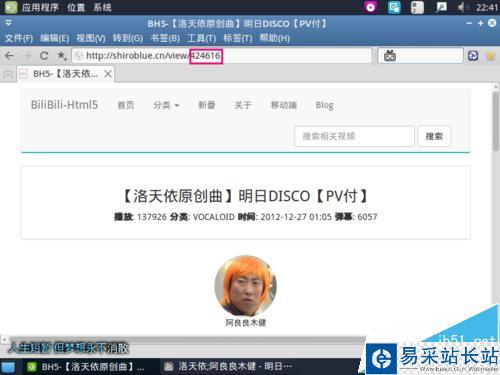Open the 关于 page link
This screenshot has width=500, height=375.
click(243, 105)
